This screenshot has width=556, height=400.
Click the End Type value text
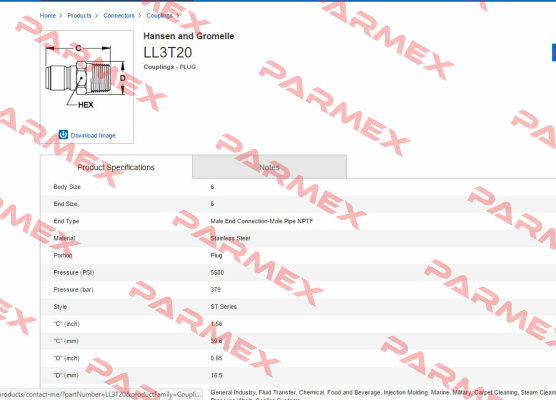click(262, 221)
